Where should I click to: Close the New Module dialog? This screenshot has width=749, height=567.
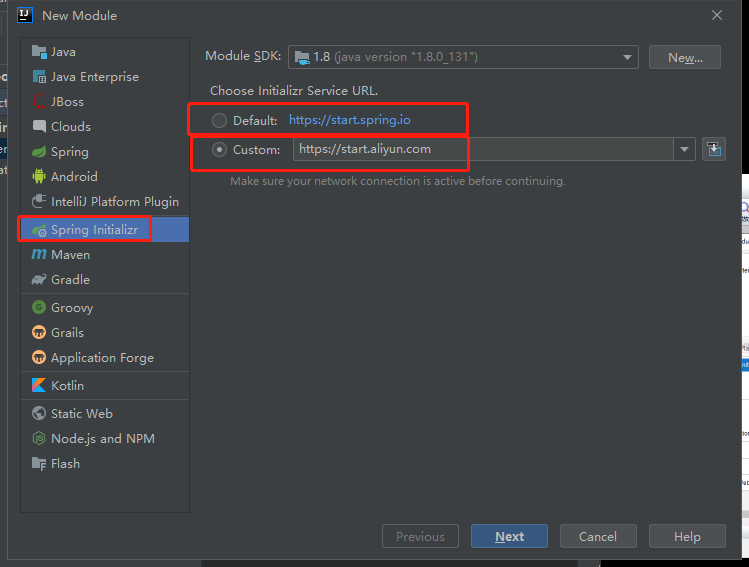(x=717, y=15)
